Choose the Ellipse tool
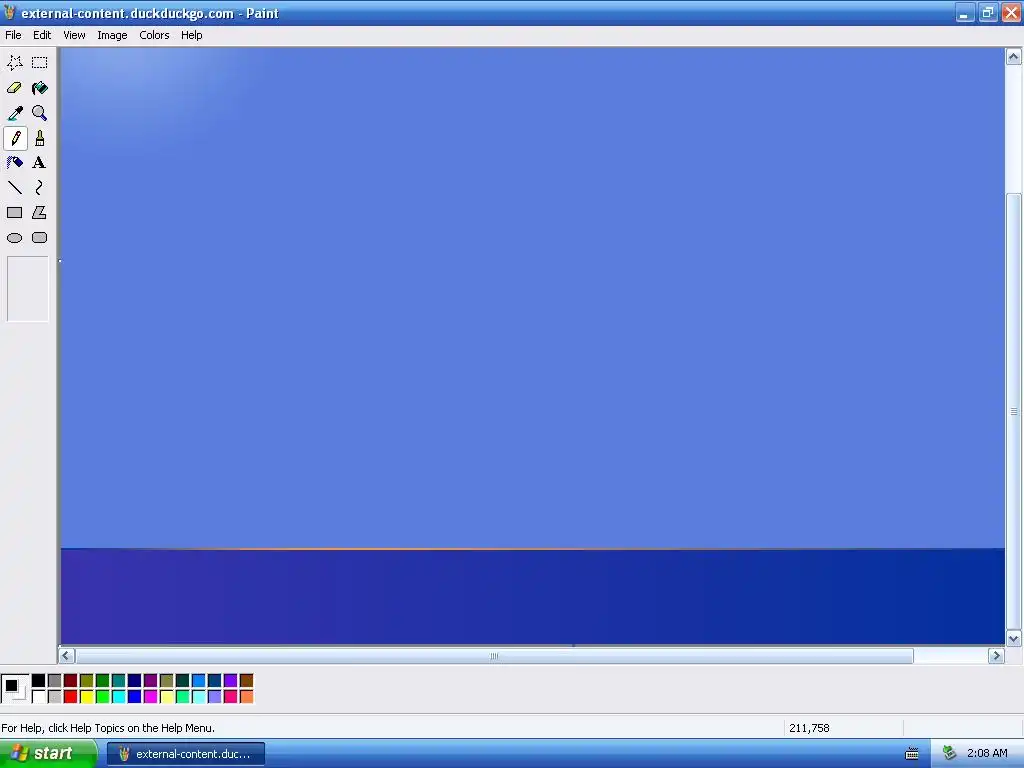This screenshot has width=1024, height=768. 15,238
